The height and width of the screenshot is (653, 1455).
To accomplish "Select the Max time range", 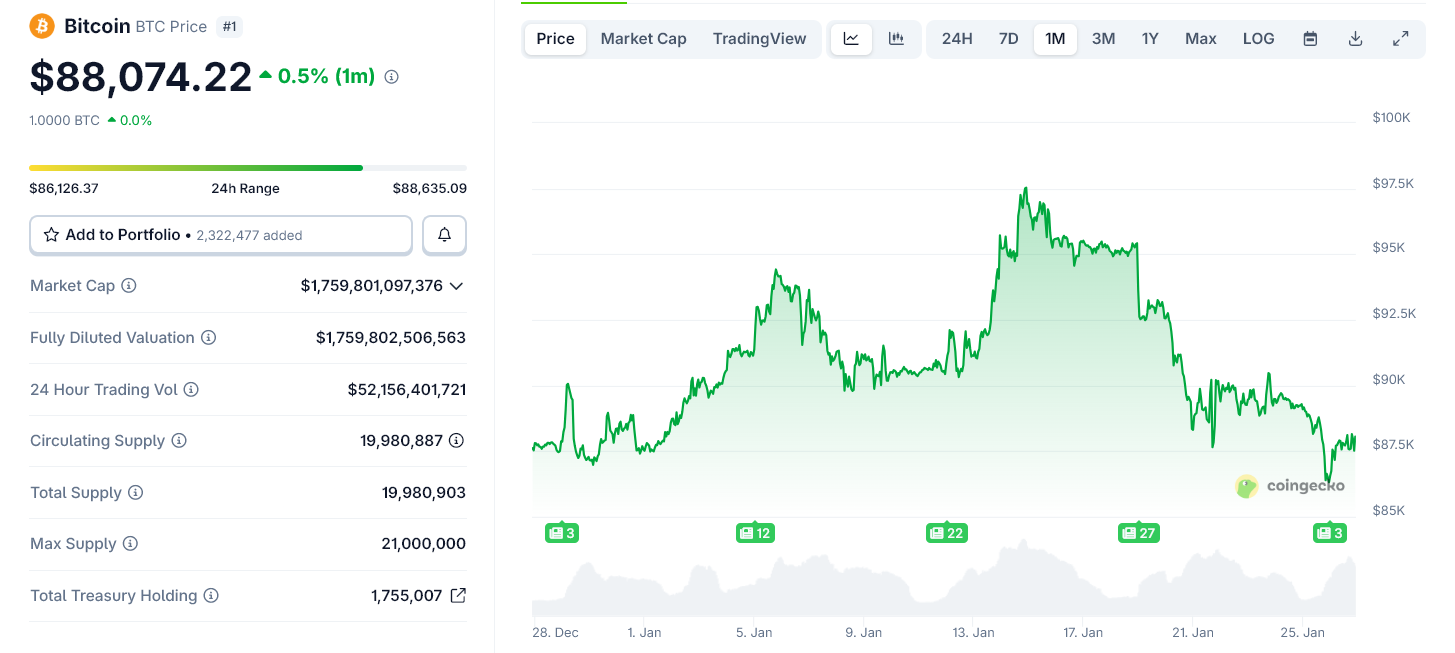I will pyautogui.click(x=1200, y=39).
